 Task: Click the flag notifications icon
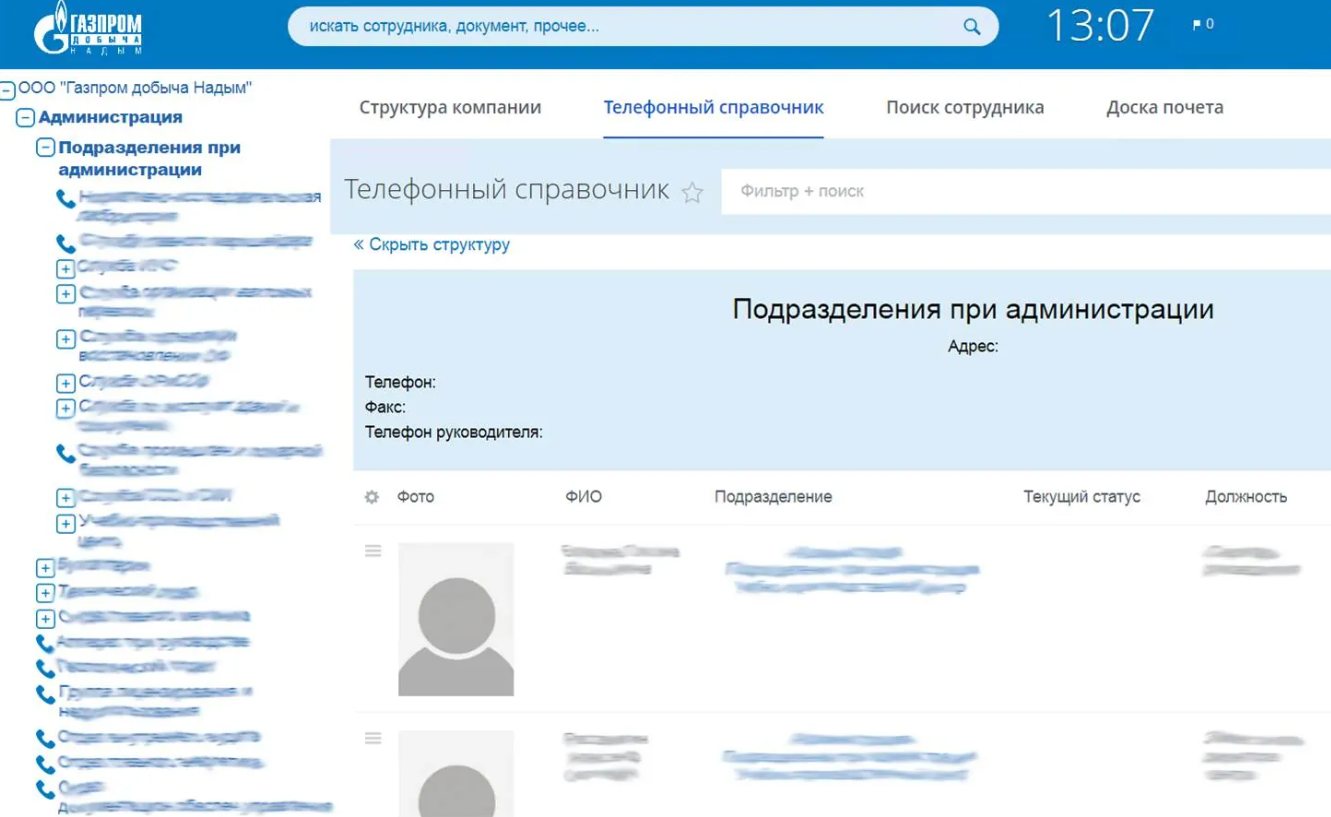(x=1198, y=25)
